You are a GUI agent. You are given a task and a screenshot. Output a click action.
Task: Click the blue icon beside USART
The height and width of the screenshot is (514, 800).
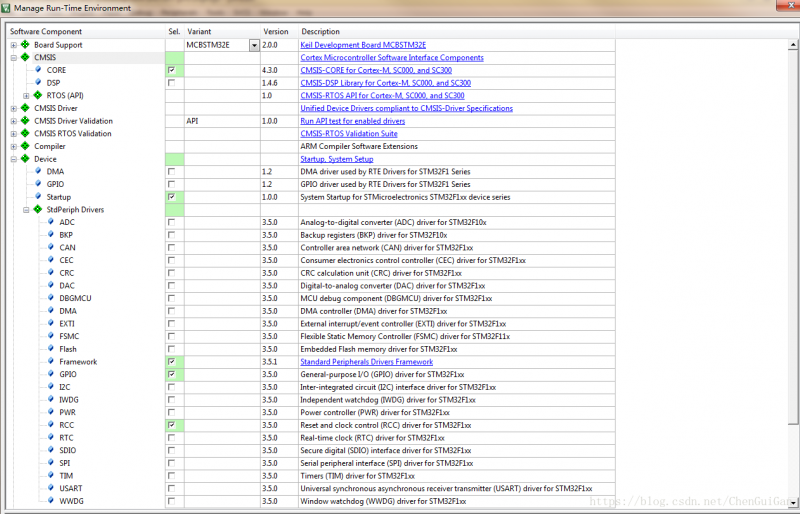[x=51, y=488]
